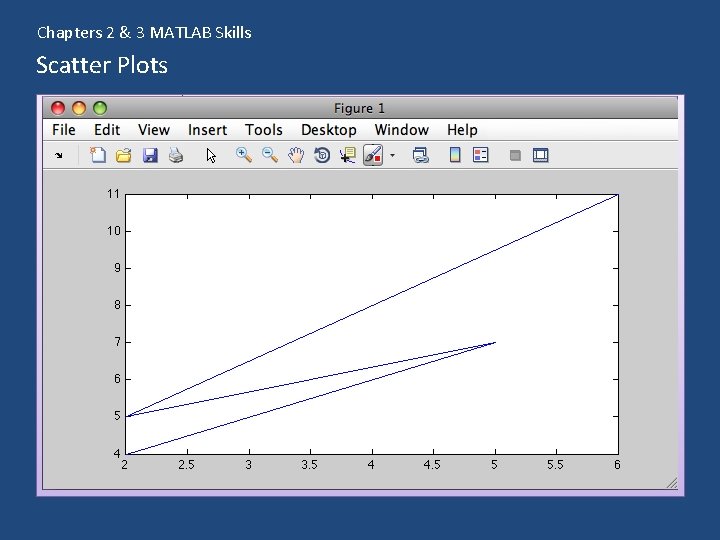720x540 pixels.
Task: Print the figure using printer icon
Action: [x=176, y=155]
